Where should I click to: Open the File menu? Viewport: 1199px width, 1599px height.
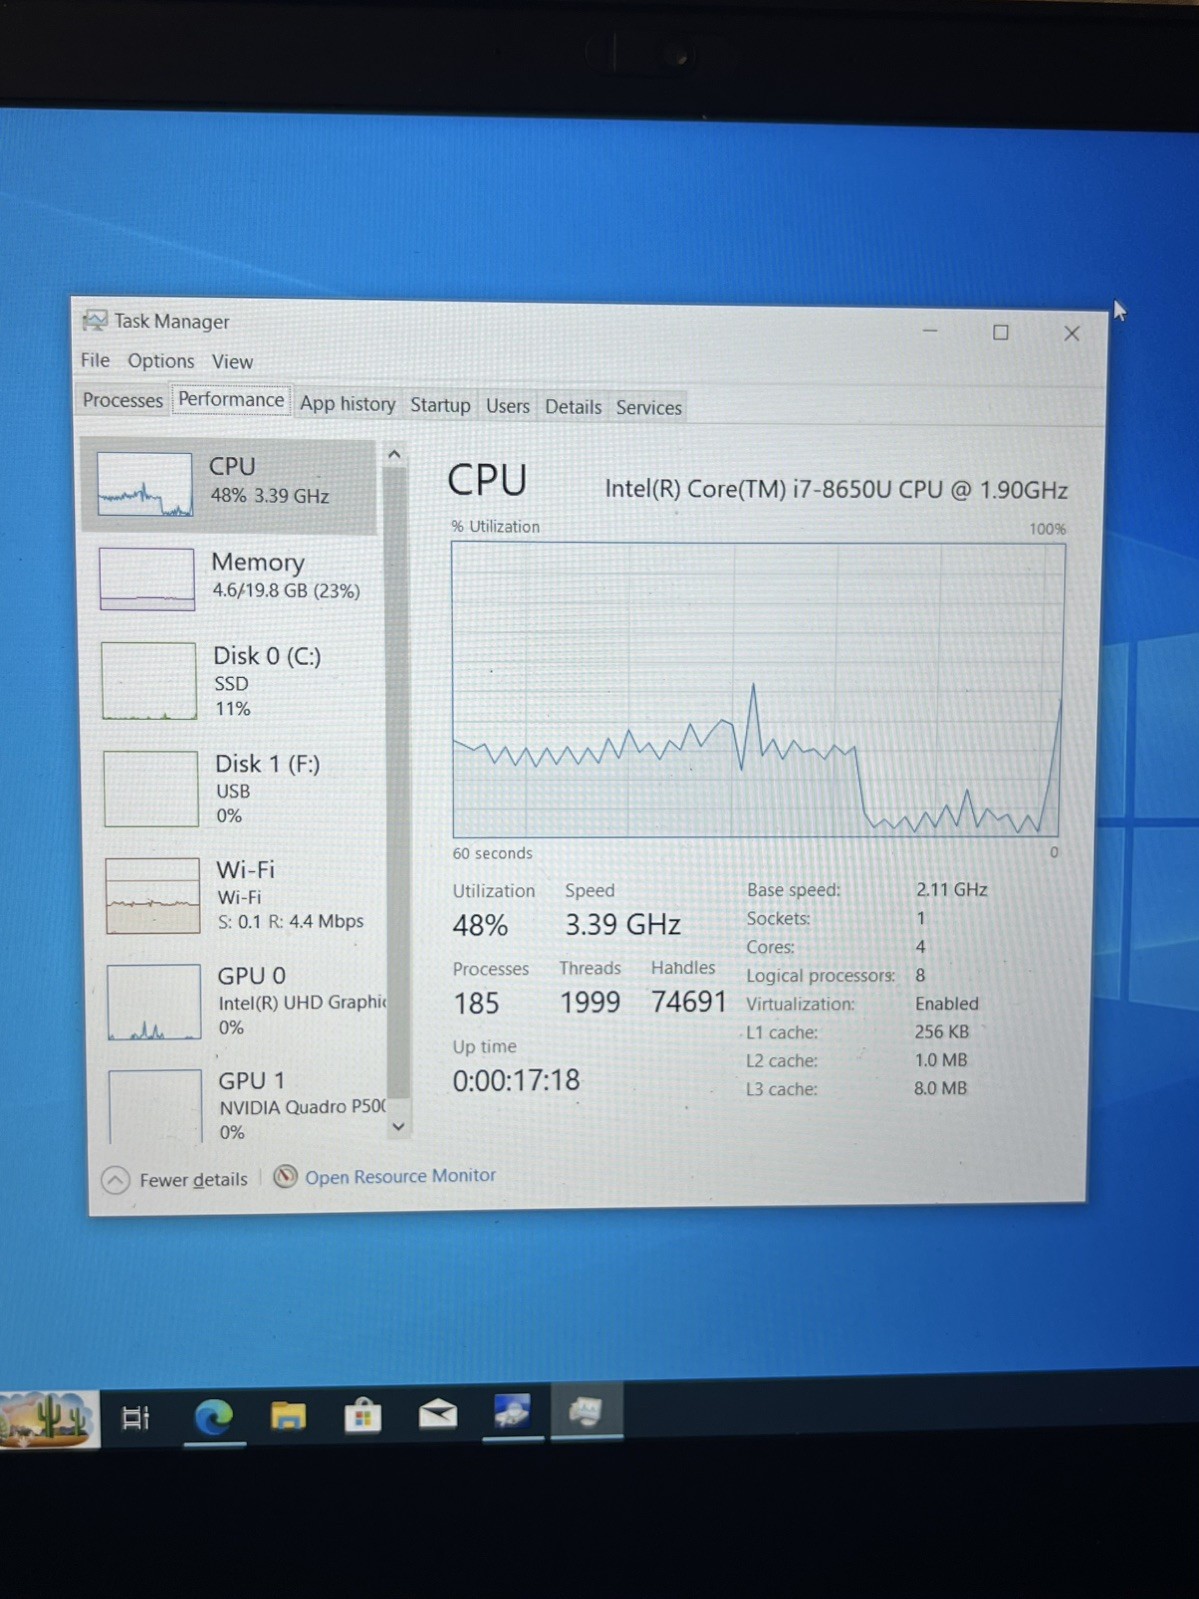[x=95, y=360]
